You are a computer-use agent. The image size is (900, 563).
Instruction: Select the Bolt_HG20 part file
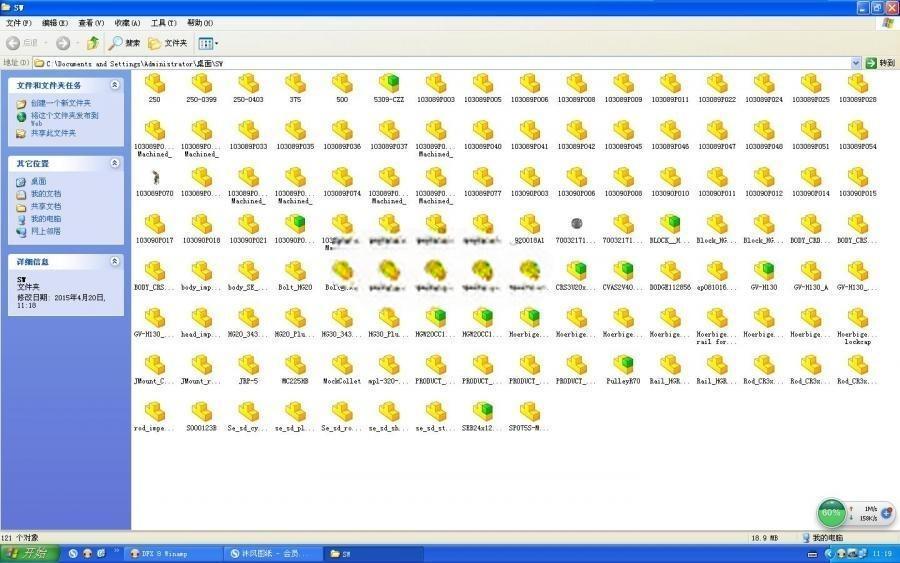(295, 272)
